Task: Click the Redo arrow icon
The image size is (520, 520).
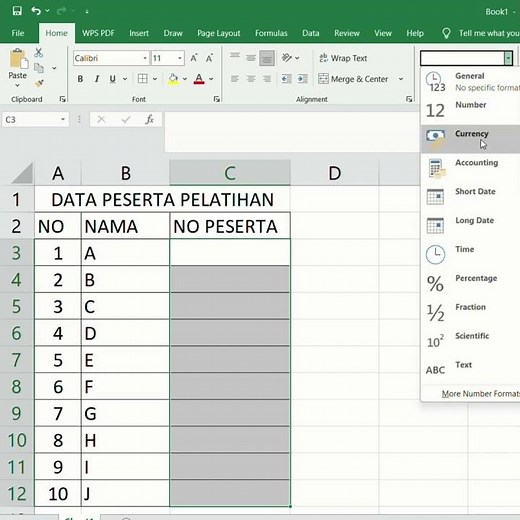Action: (61, 11)
